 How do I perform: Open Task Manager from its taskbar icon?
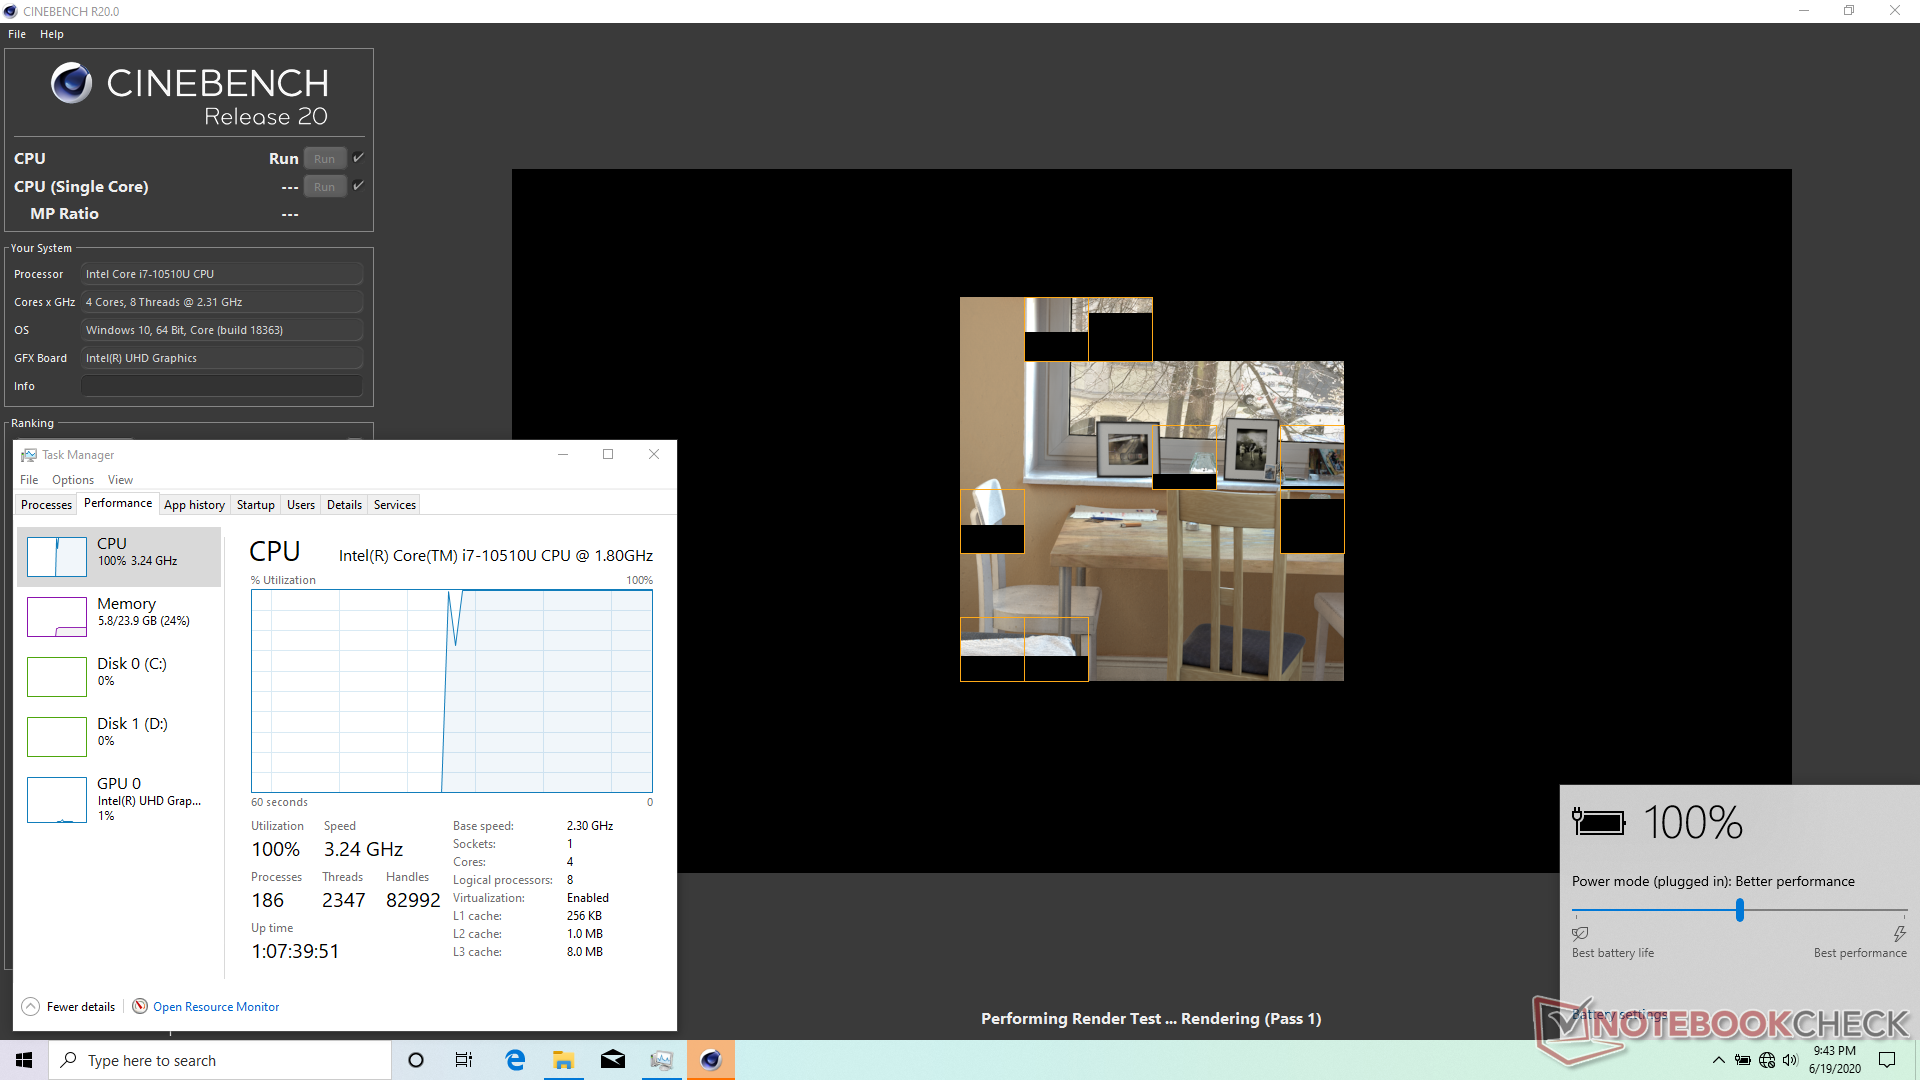pyautogui.click(x=661, y=1060)
